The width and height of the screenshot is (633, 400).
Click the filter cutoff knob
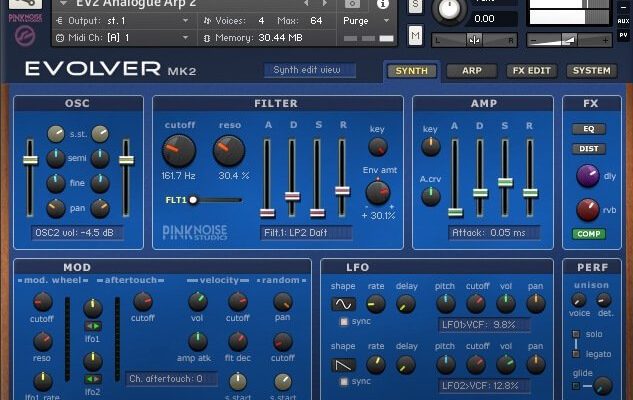[x=179, y=151]
